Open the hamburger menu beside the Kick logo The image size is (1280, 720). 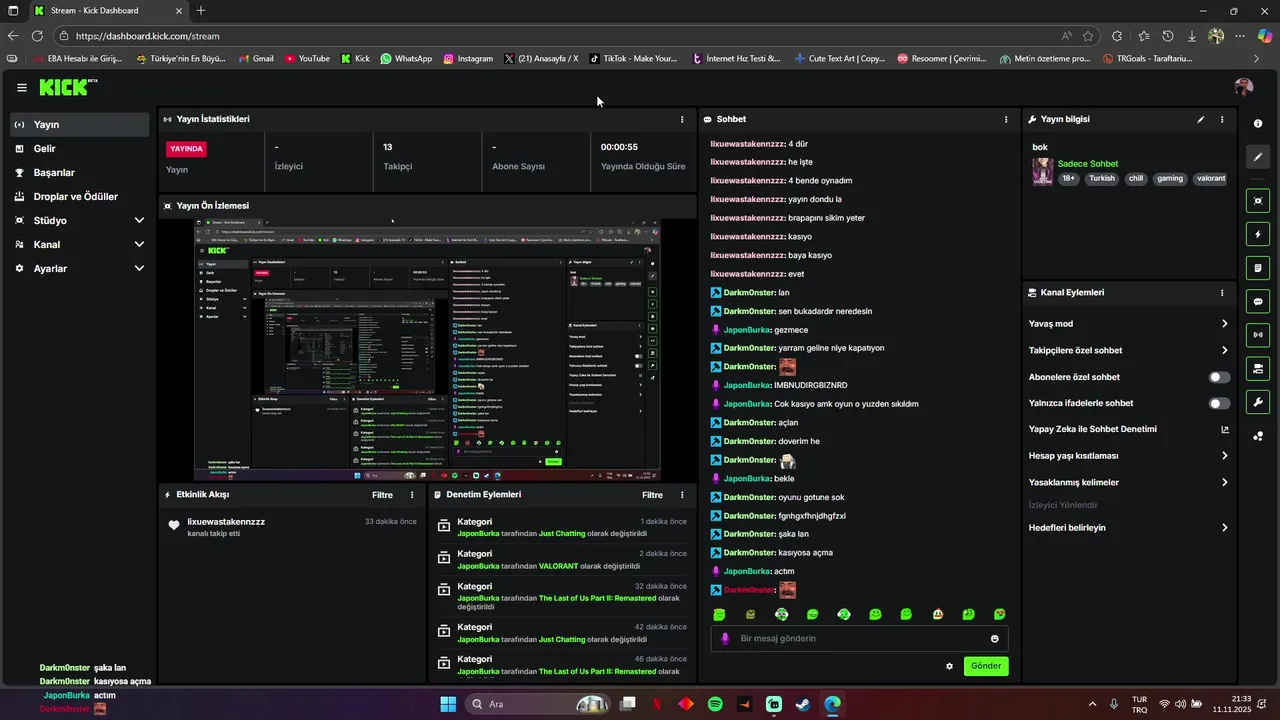point(22,87)
